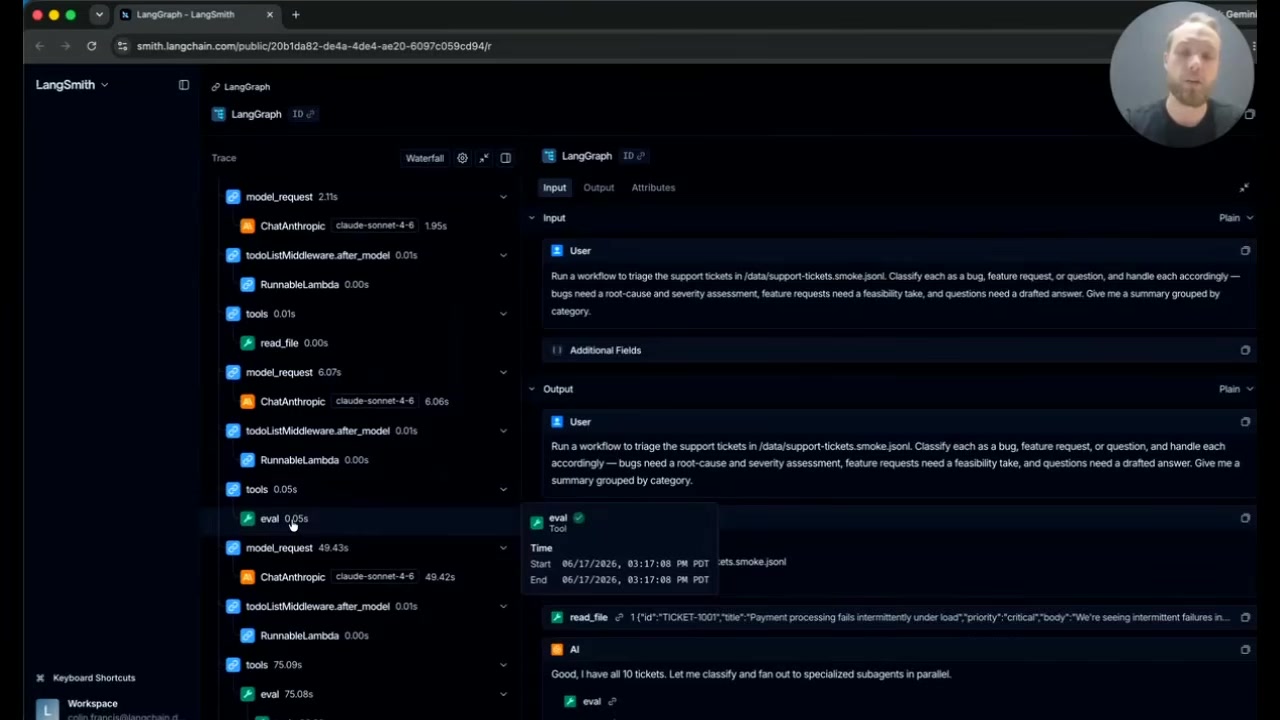Copy the ID beside the LangGraph page title
This screenshot has height=720, width=1280.
[303, 114]
